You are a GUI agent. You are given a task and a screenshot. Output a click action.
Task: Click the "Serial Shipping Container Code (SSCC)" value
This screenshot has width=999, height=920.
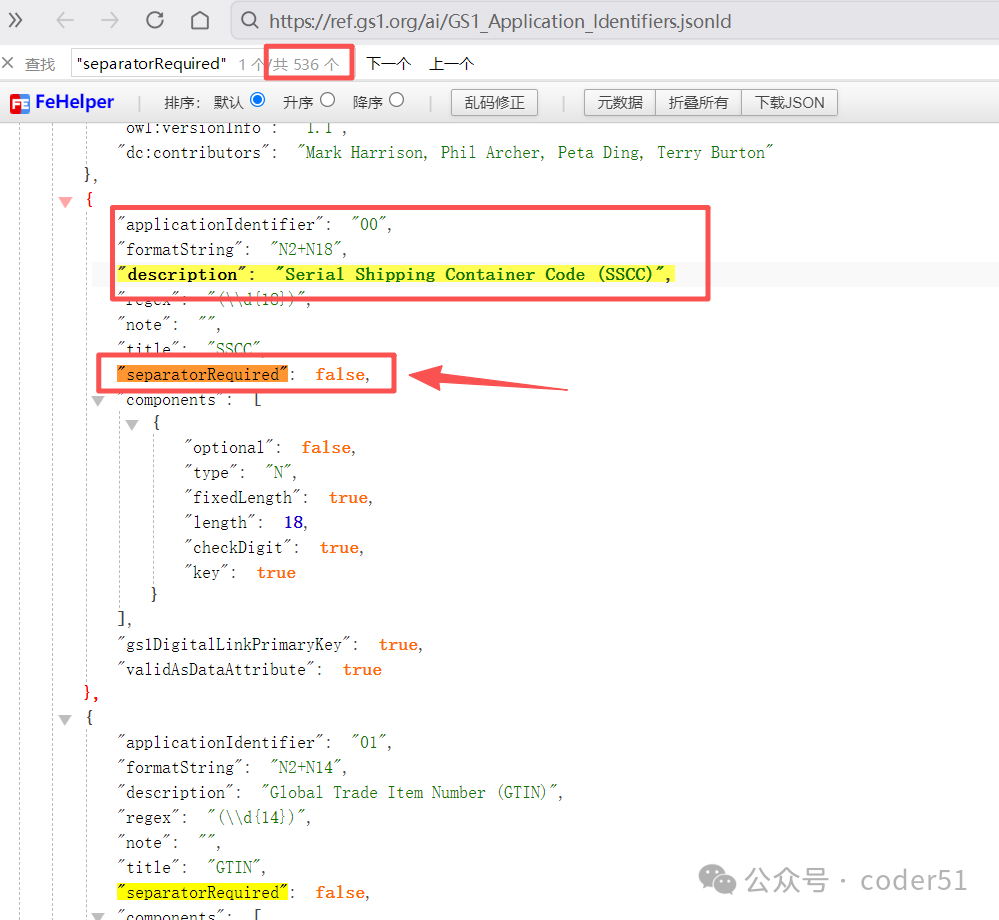471,275
